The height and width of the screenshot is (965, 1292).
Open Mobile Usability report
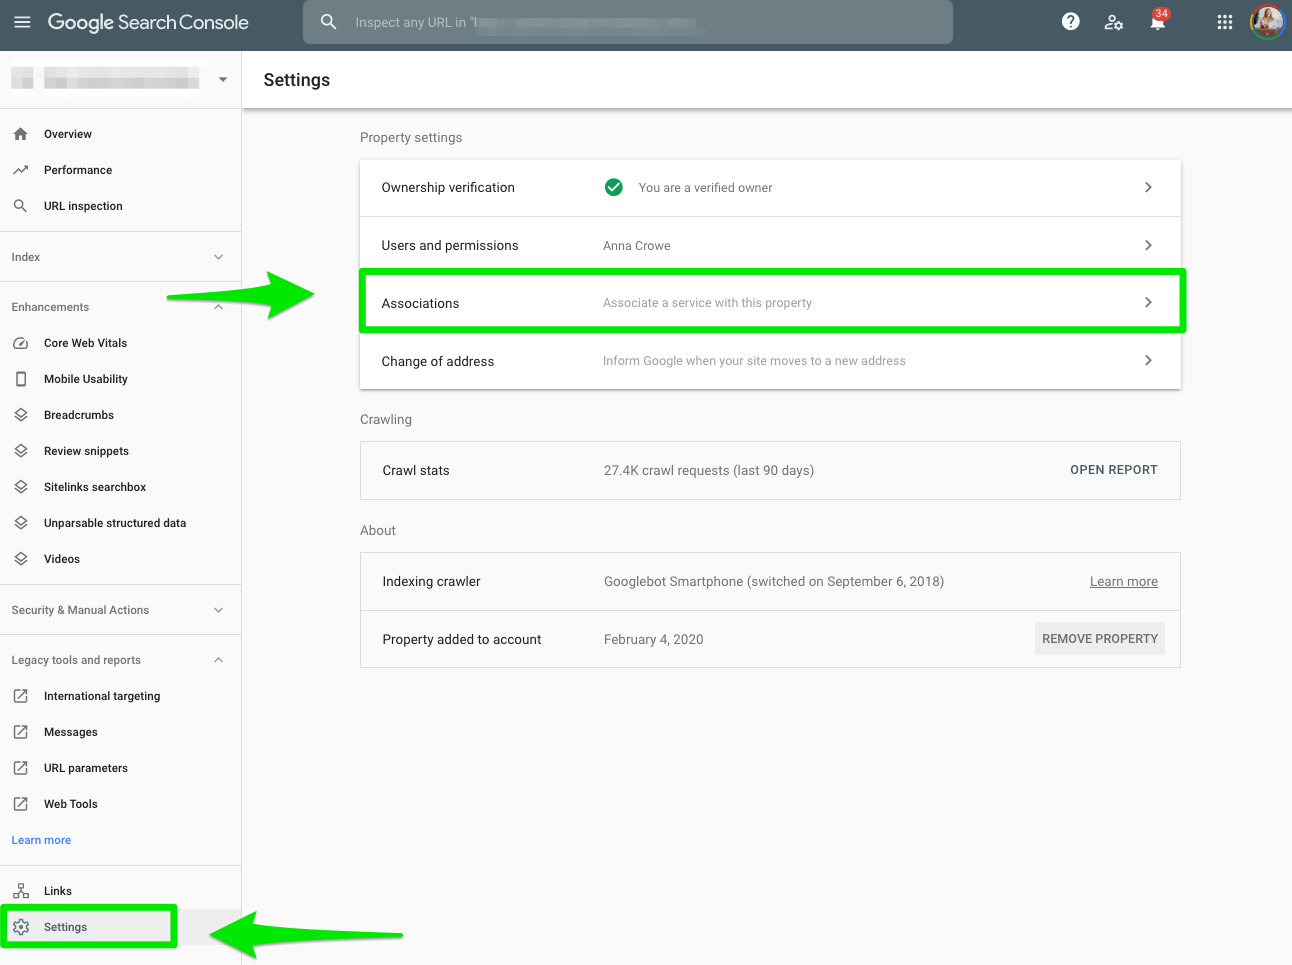coord(86,379)
